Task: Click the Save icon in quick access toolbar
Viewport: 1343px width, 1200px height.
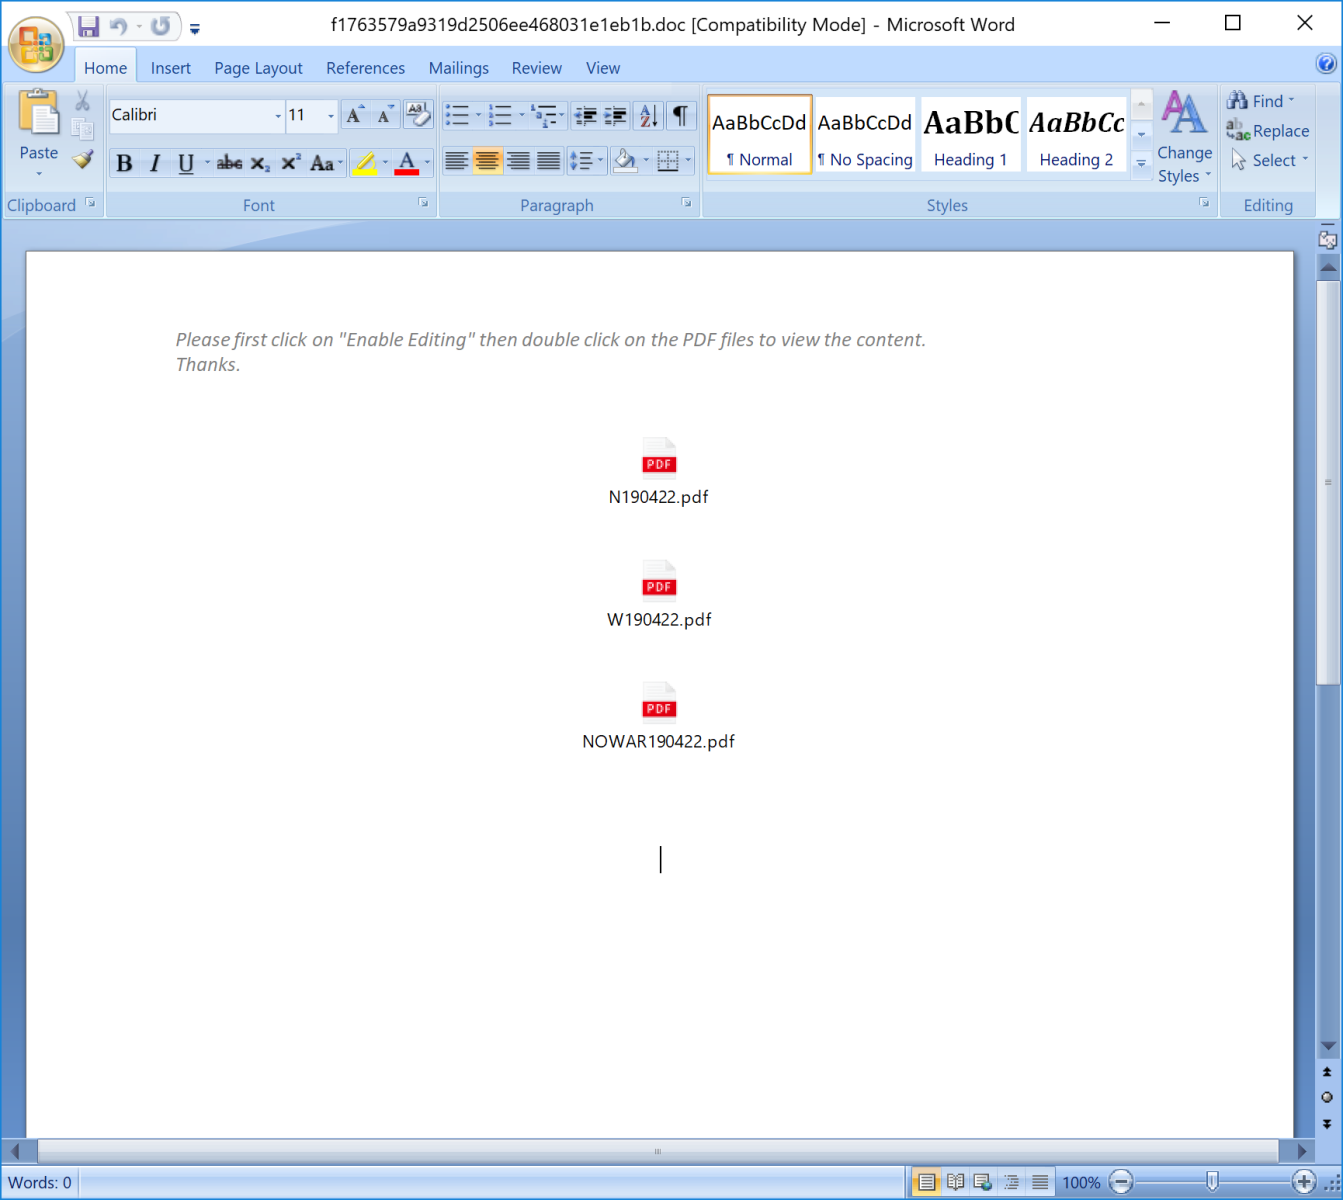Action: [88, 26]
